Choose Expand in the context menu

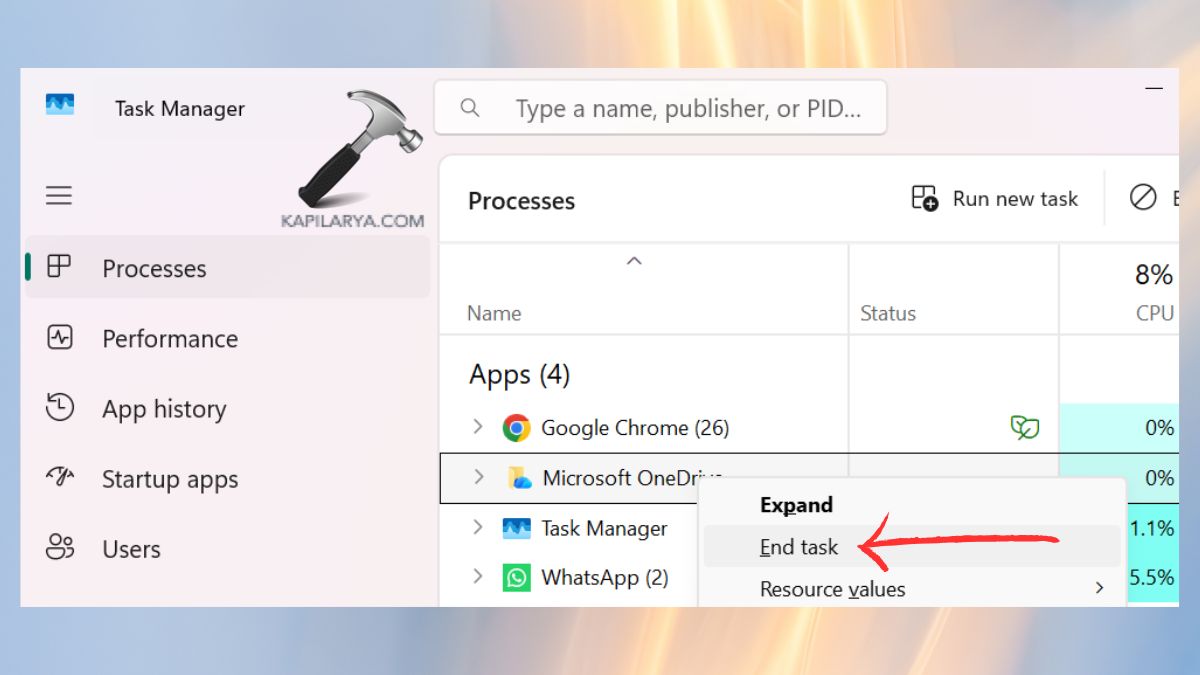(x=796, y=505)
